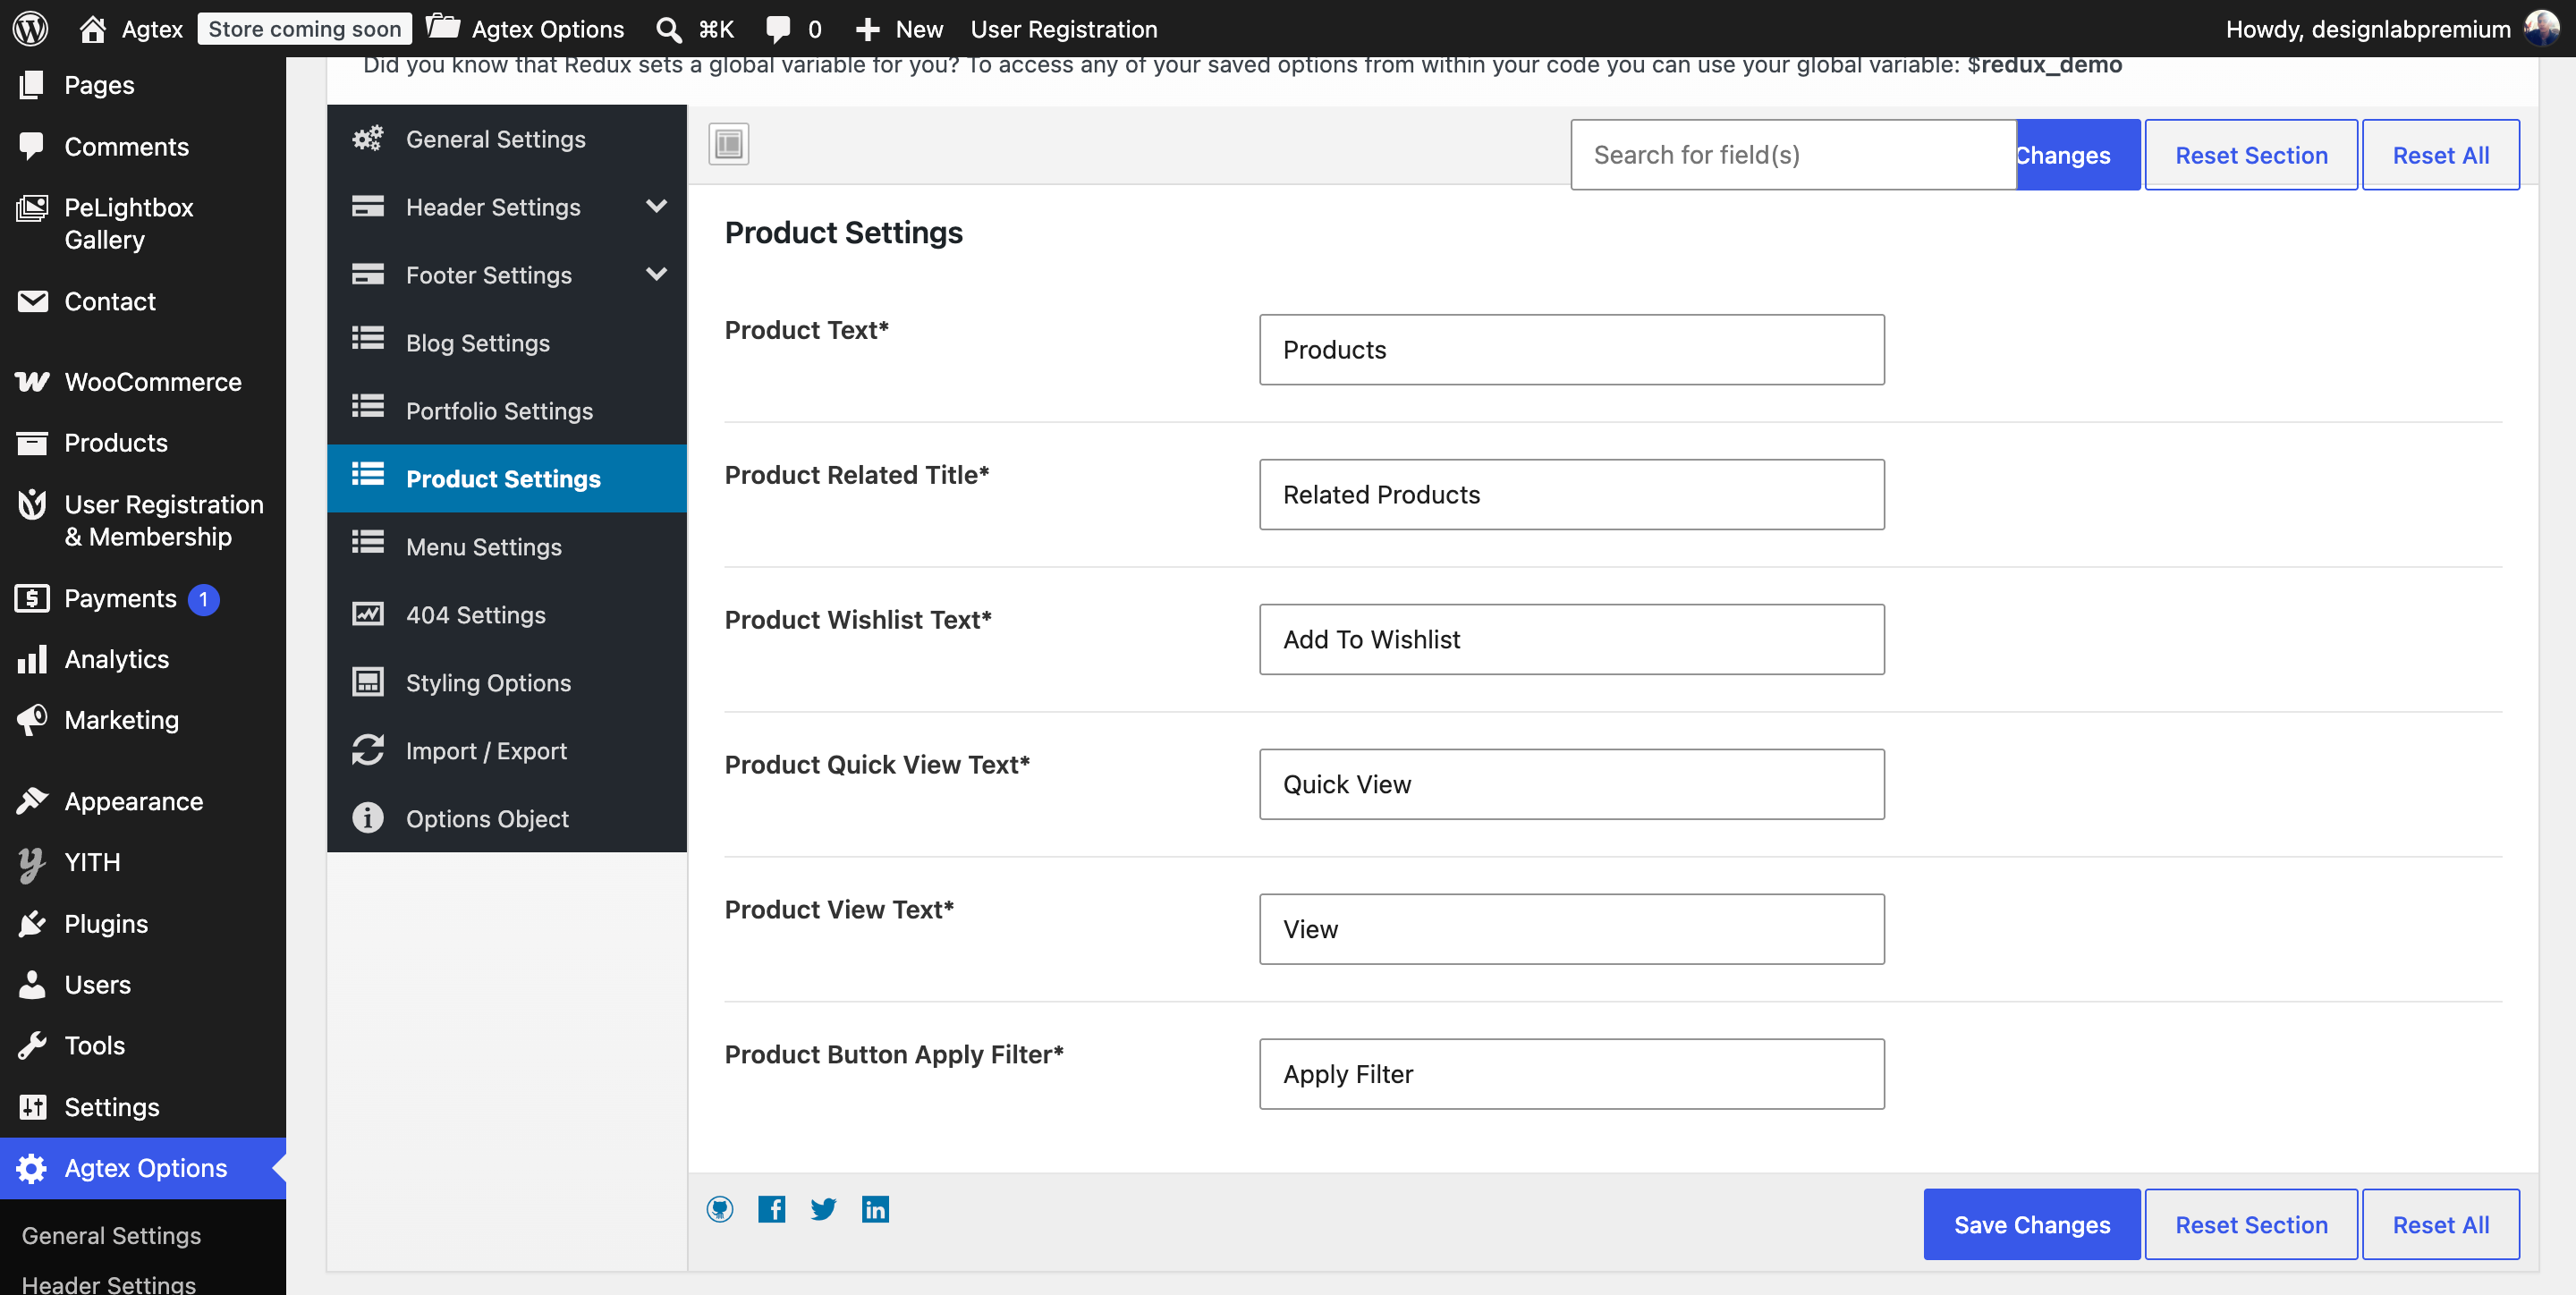Open Menu Settings section
2576x1295 pixels.
click(507, 547)
